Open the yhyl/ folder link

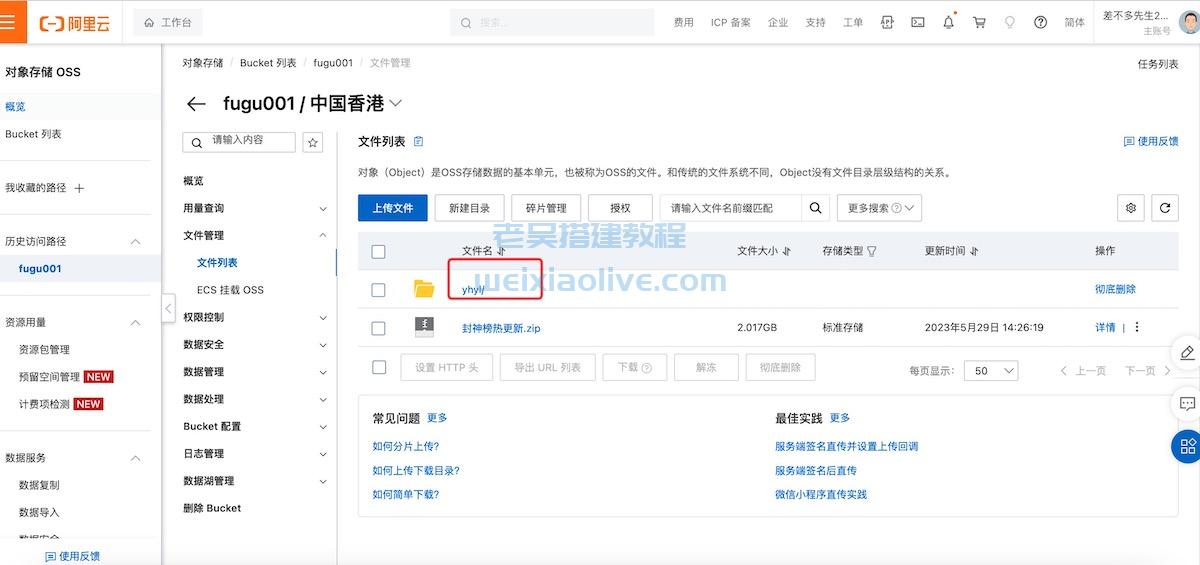click(473, 290)
